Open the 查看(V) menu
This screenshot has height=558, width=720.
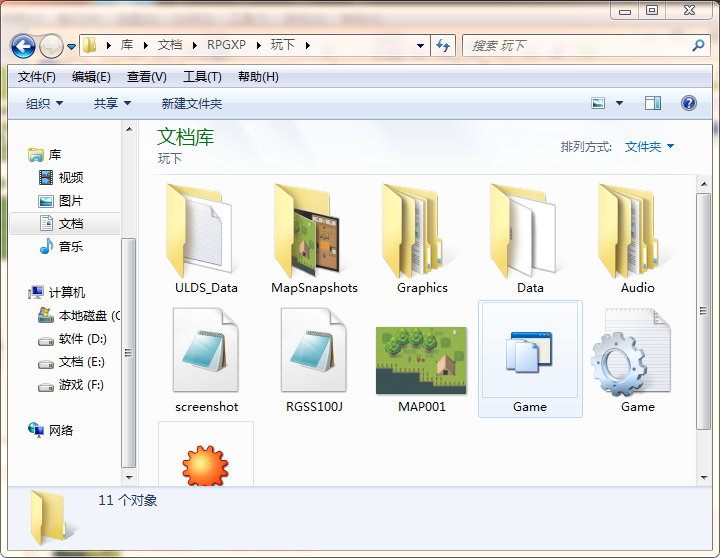[146, 77]
